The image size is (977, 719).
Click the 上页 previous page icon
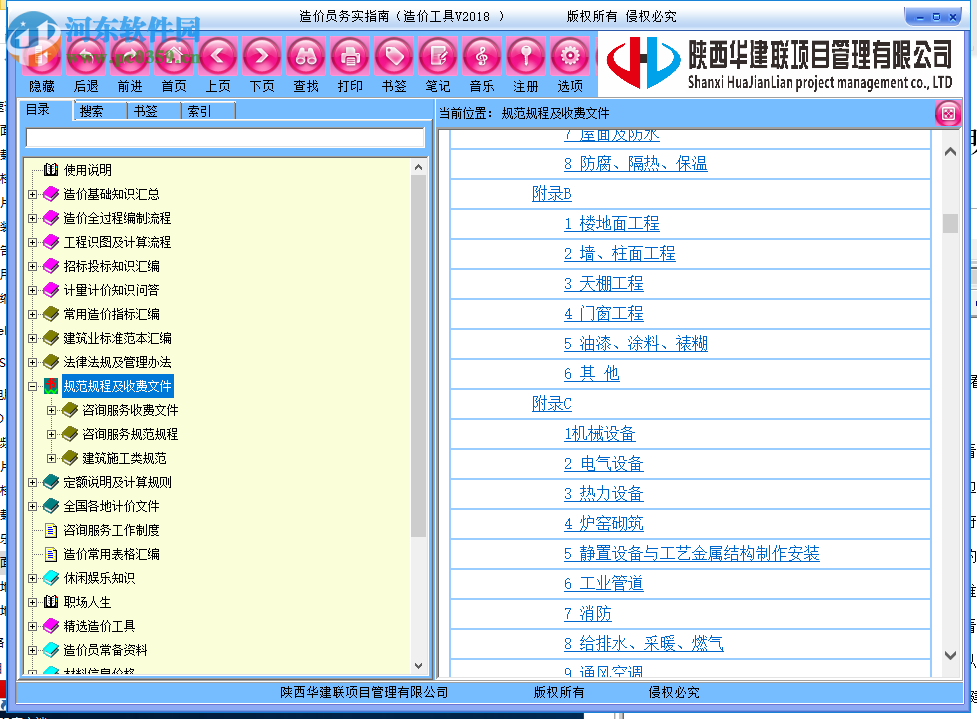(218, 57)
